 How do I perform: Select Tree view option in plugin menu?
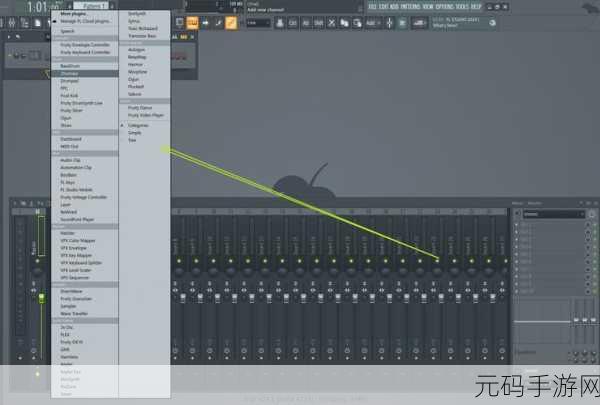tap(132, 140)
